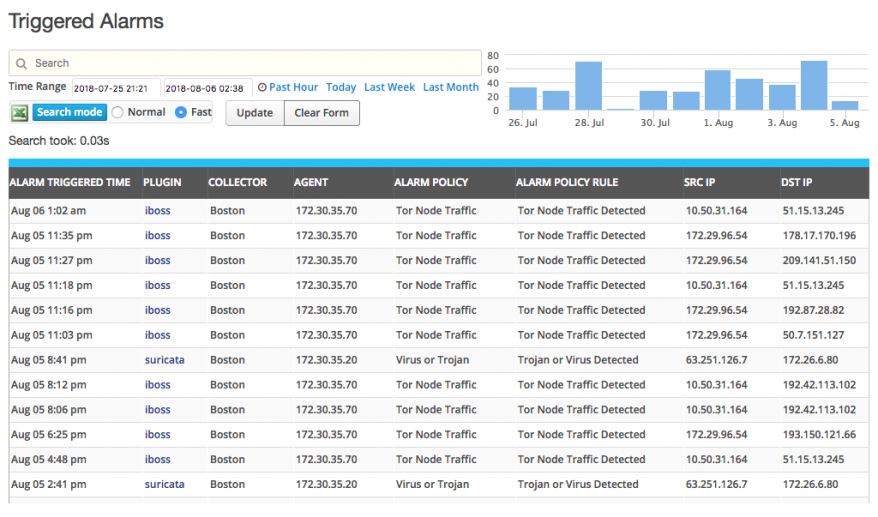The image size is (878, 517).
Task: Click the 'Aug 05 11:03 pm' time cell
Action: [52, 335]
